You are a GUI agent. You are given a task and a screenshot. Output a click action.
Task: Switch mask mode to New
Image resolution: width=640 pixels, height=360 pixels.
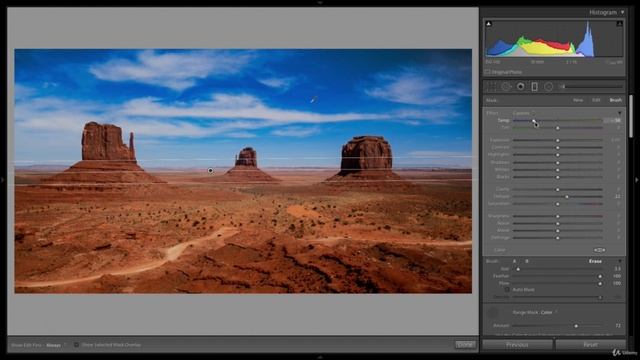[x=578, y=100]
